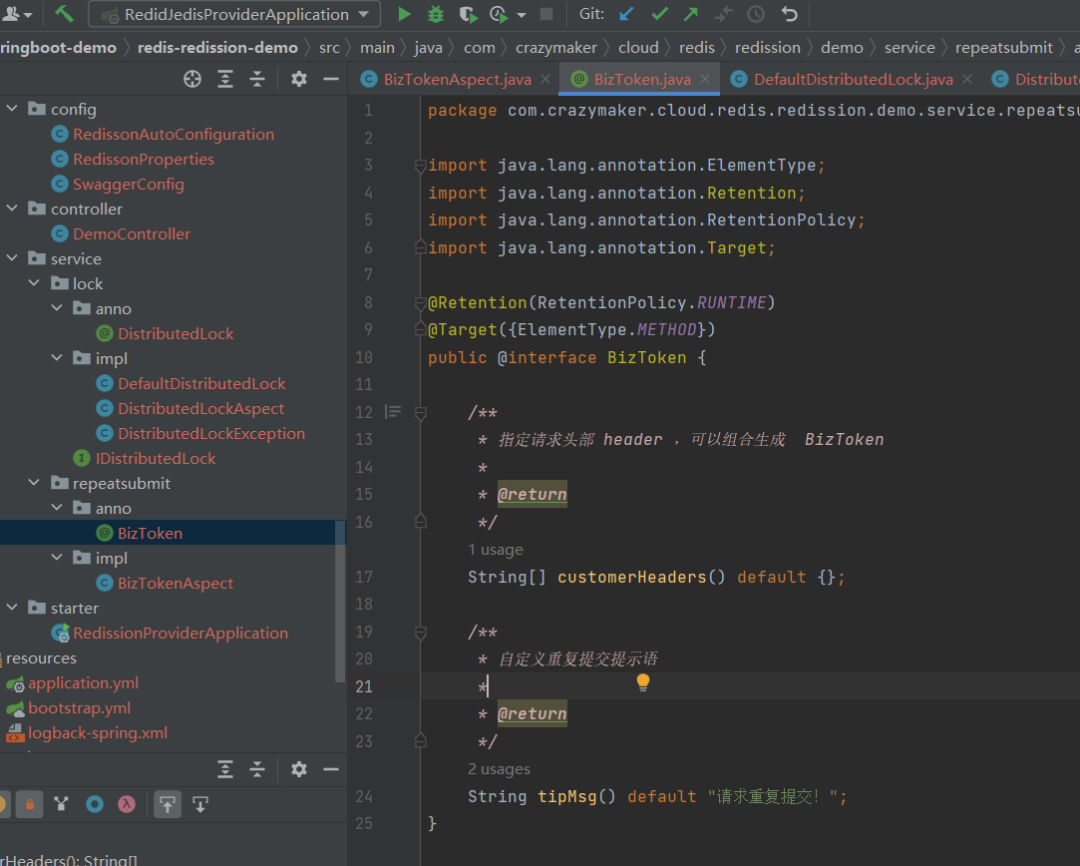
Task: Click the yellow lightbulb intention icon
Action: tap(643, 682)
